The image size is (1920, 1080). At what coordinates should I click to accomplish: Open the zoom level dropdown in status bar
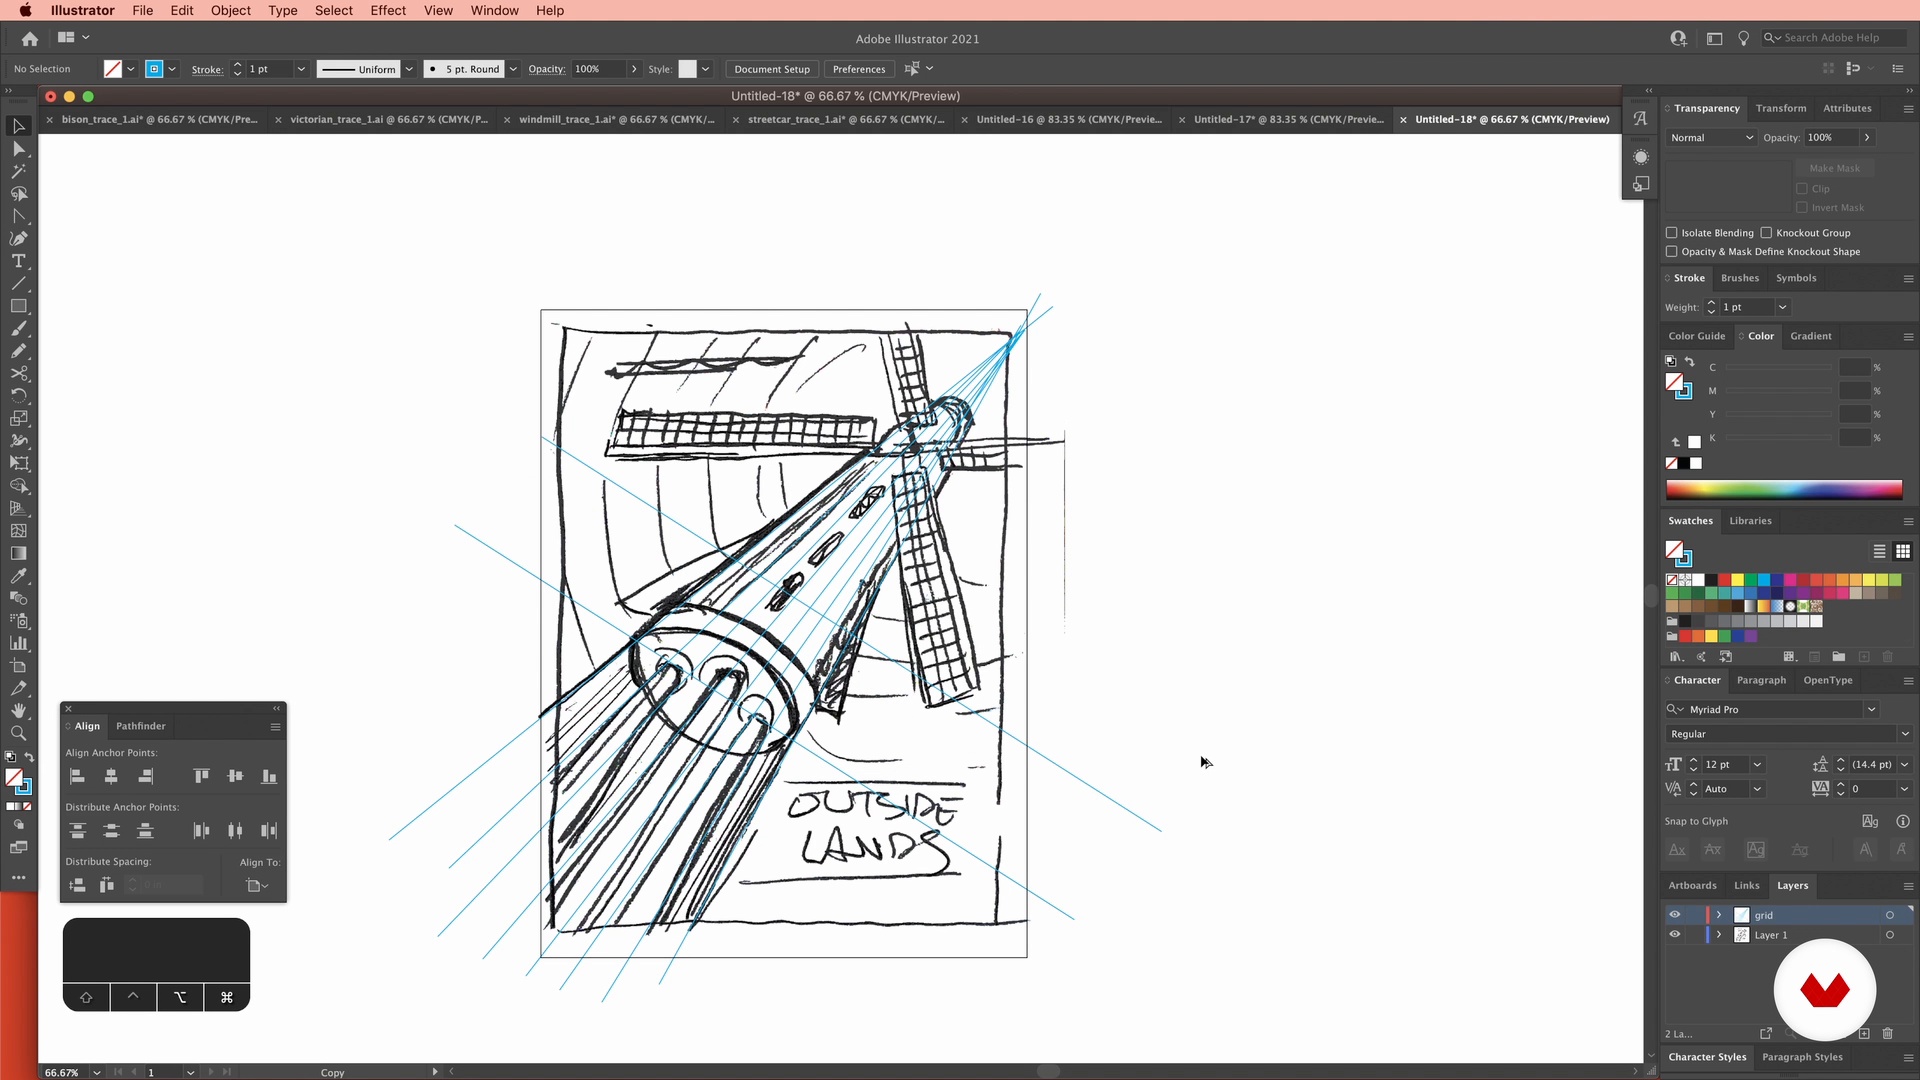[x=96, y=1072]
